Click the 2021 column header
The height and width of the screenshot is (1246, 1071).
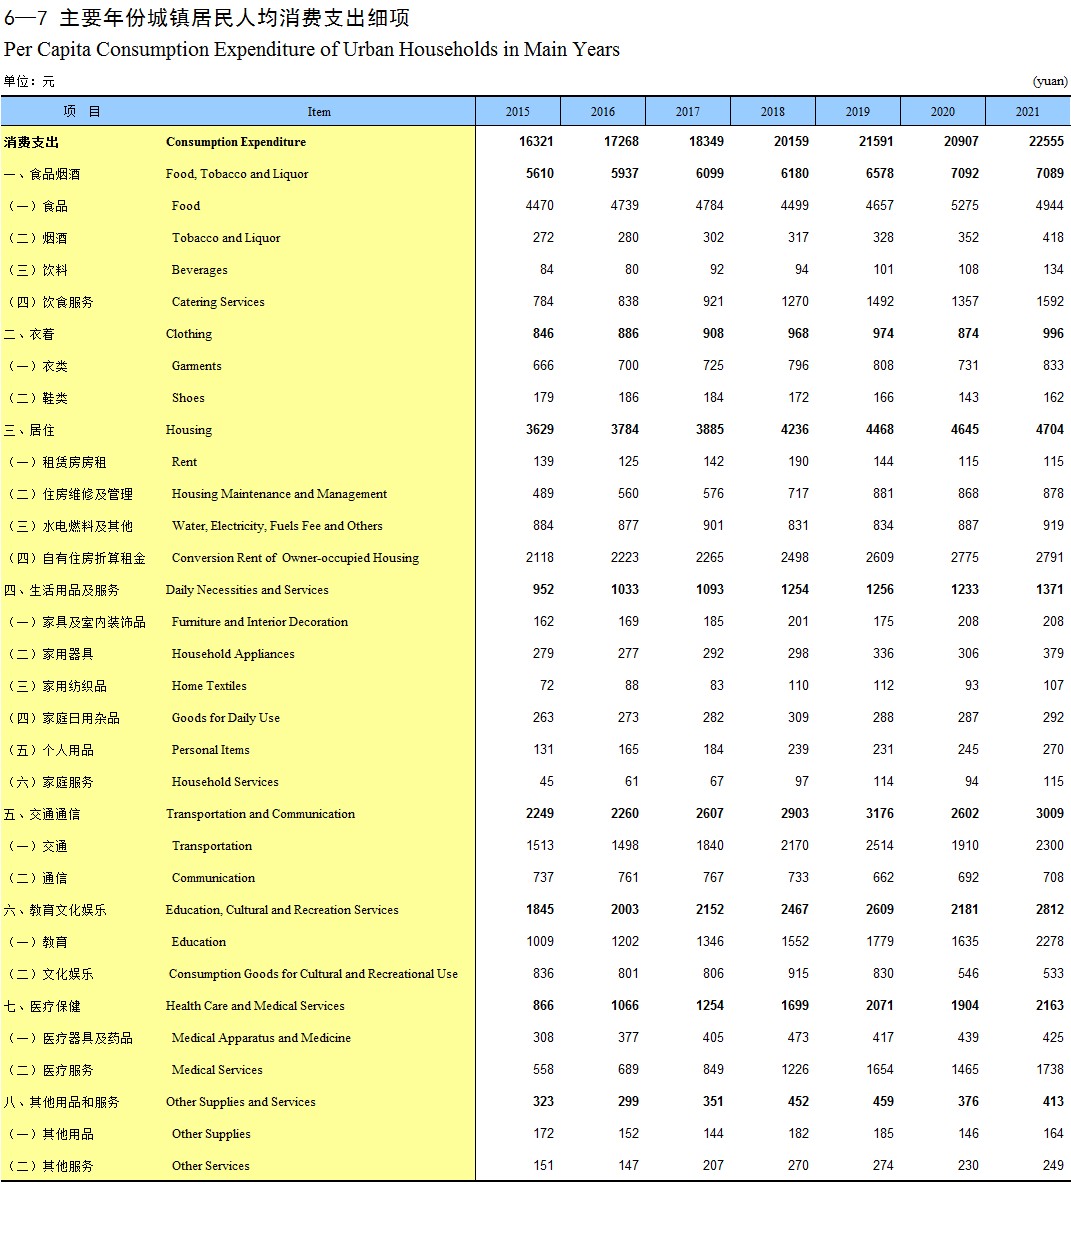[1028, 111]
